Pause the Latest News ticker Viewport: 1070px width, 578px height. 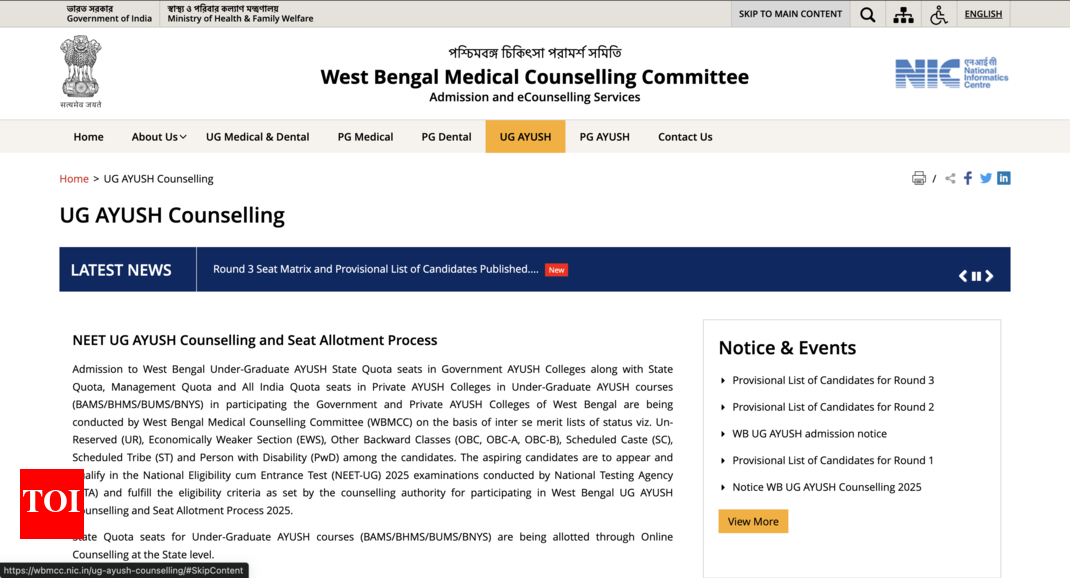(976, 276)
